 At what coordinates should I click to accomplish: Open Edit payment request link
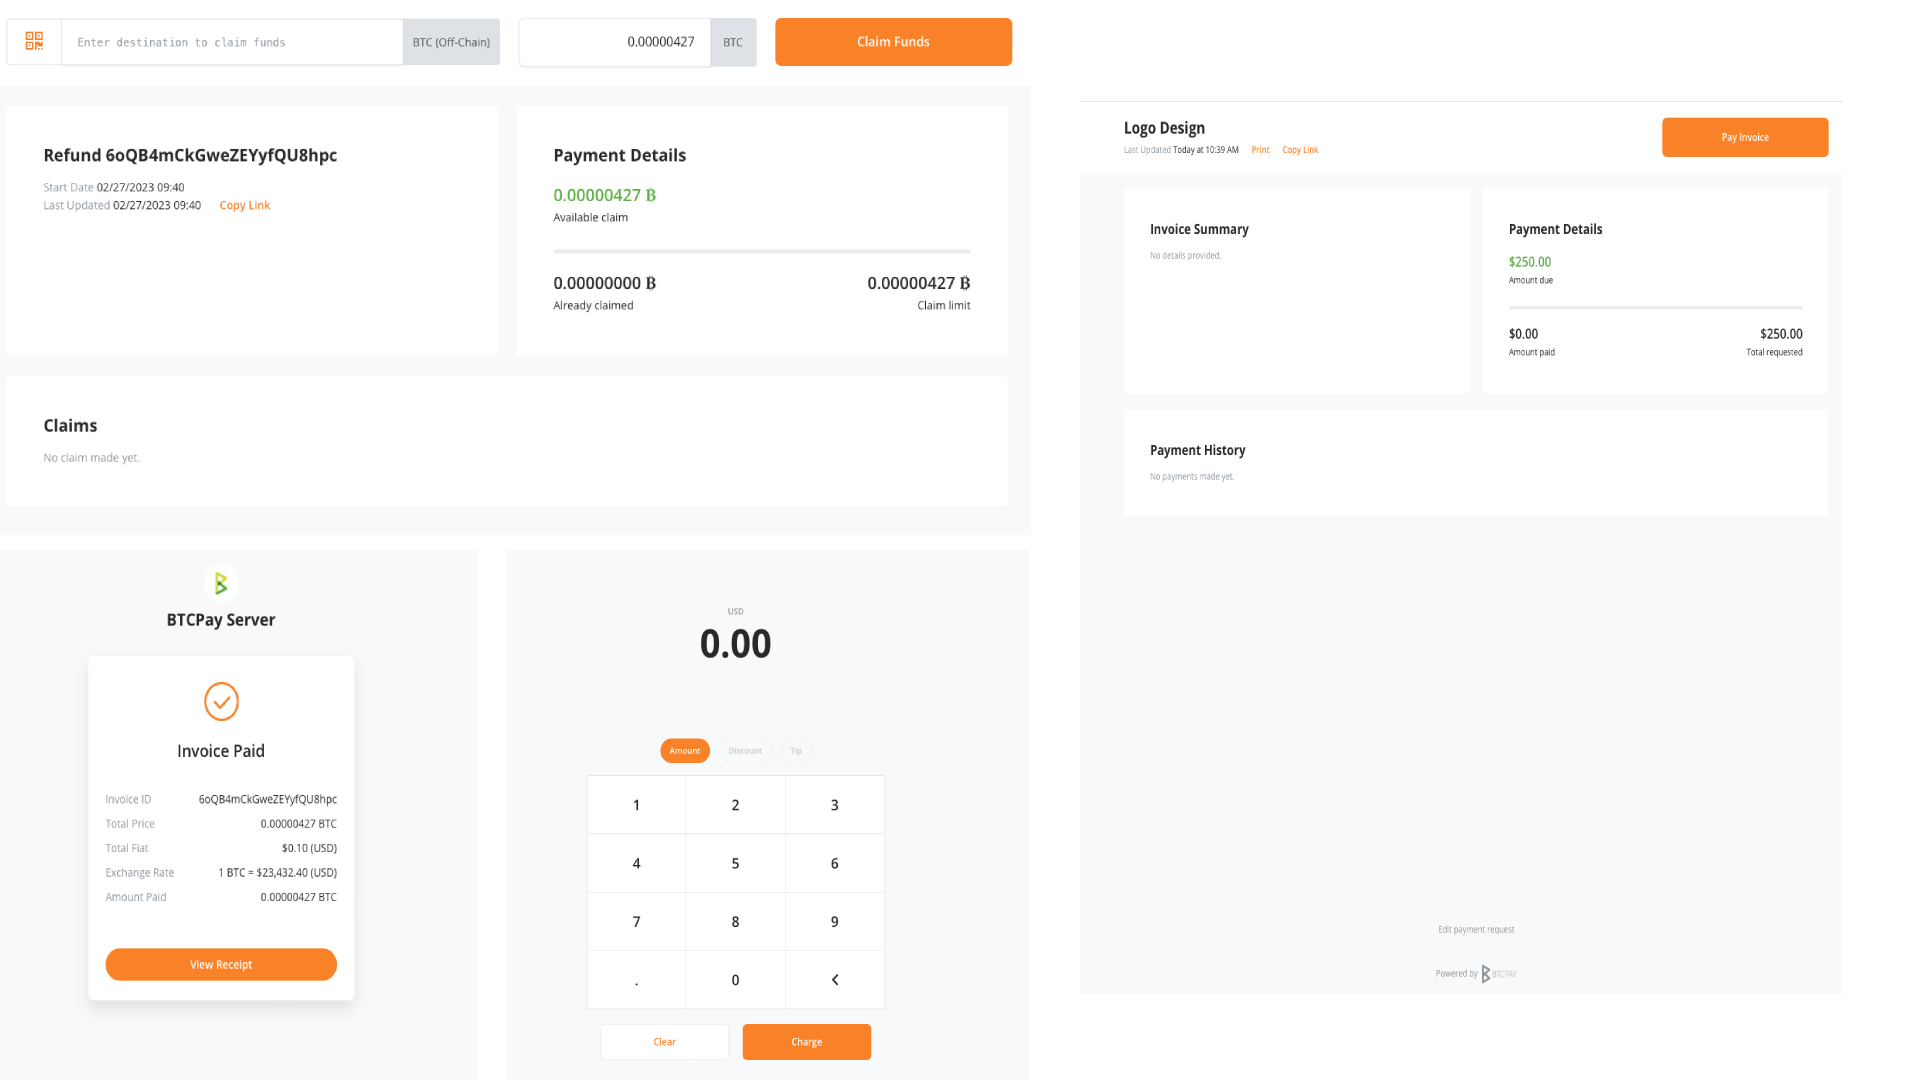[1476, 930]
